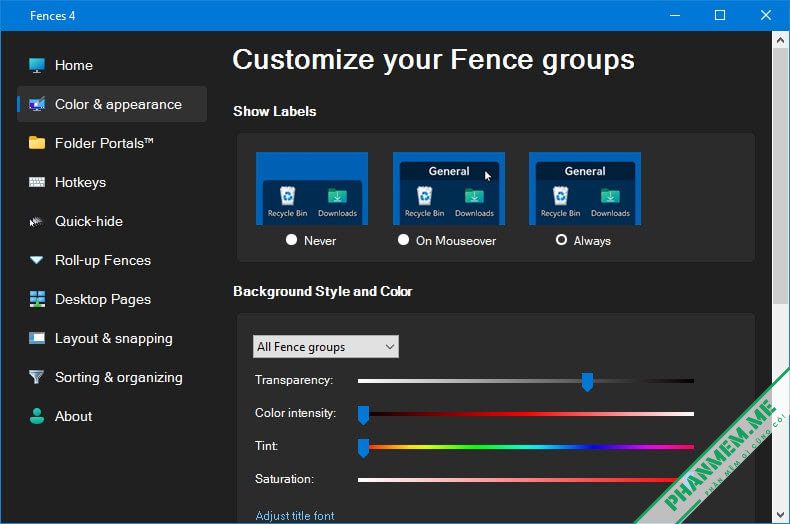Click the About person icon
Screen dimensions: 790x524
[x=37, y=416]
